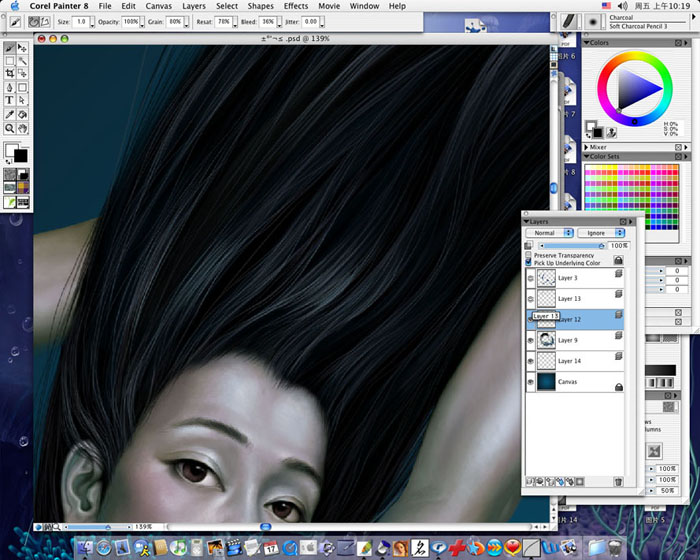Select the Paint Bucket tool
This screenshot has width=700, height=560.
pyautogui.click(x=22, y=115)
